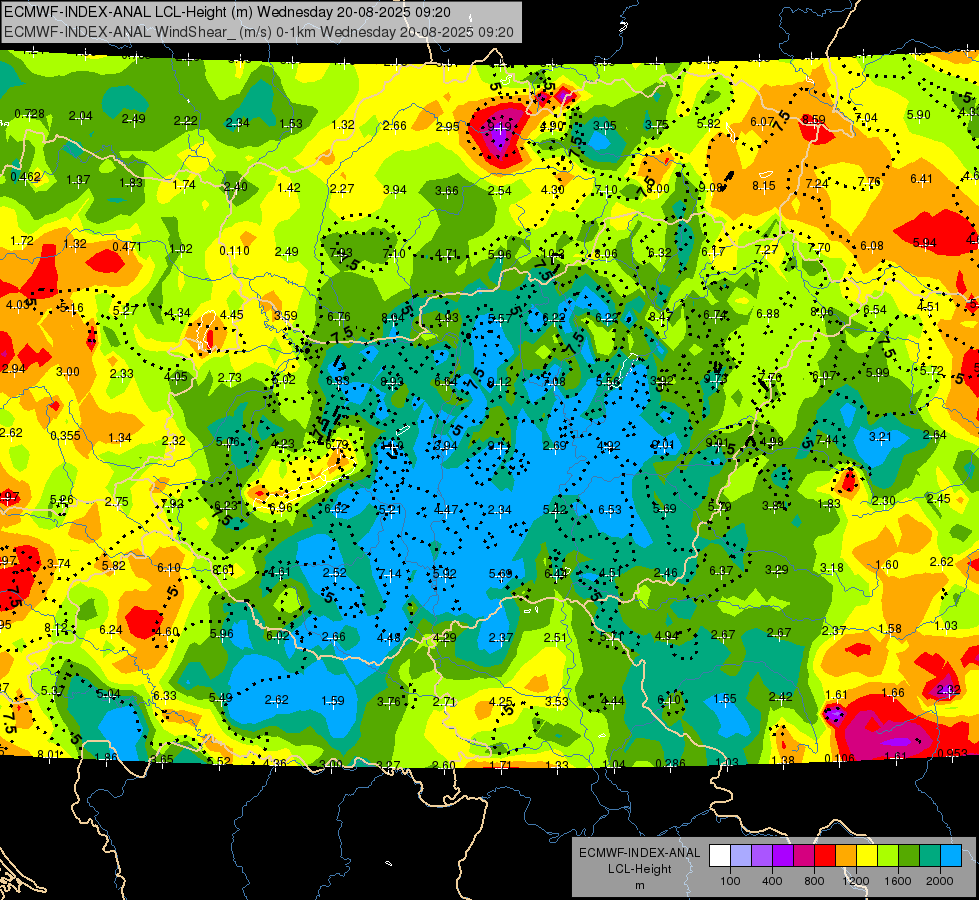Click the wind shear value 0.110

(234, 250)
